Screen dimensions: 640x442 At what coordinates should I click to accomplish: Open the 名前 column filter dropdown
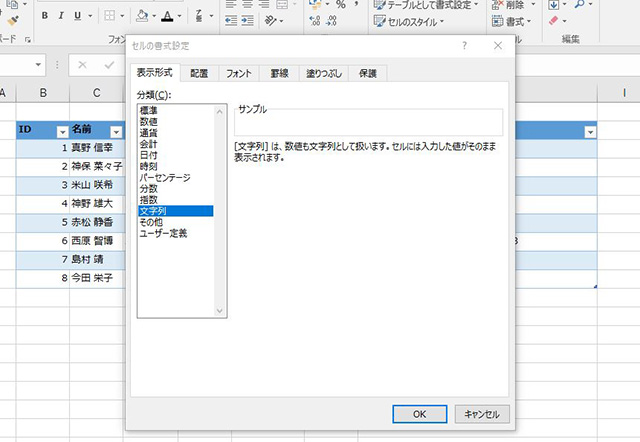[115, 131]
